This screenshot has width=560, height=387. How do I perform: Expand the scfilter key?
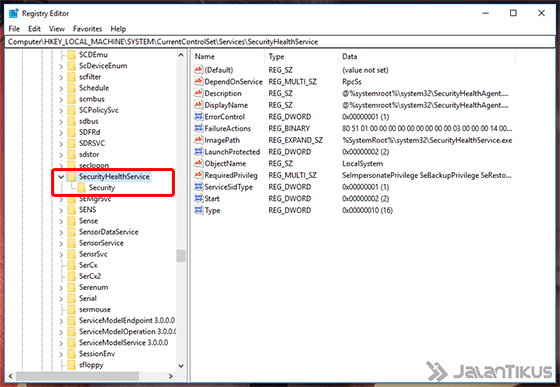pos(61,77)
